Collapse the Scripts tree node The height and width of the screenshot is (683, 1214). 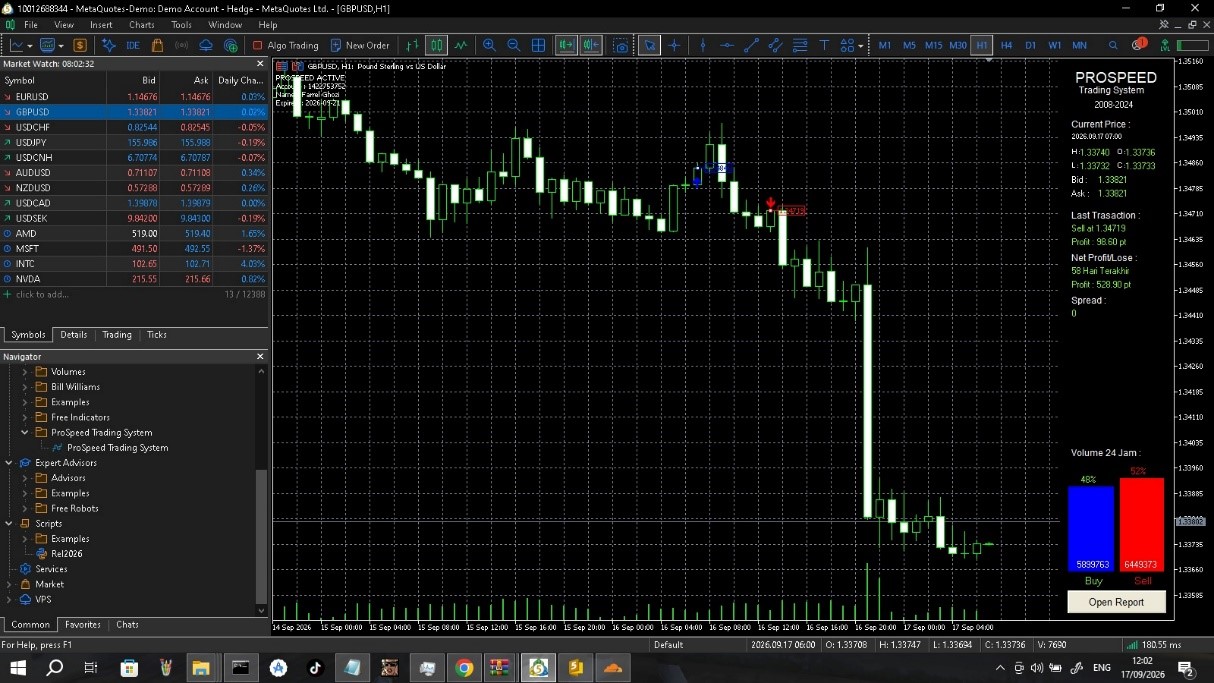click(x=9, y=523)
